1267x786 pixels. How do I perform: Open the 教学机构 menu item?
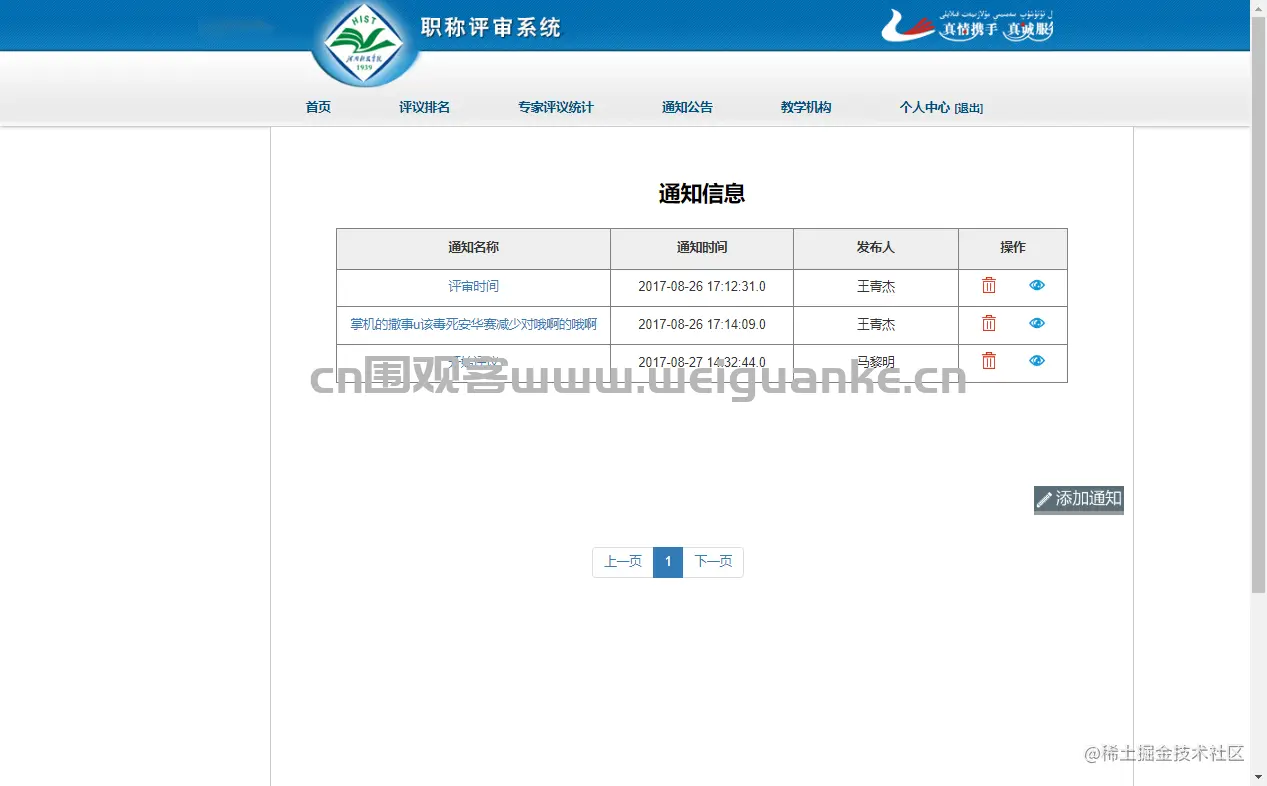tap(806, 107)
